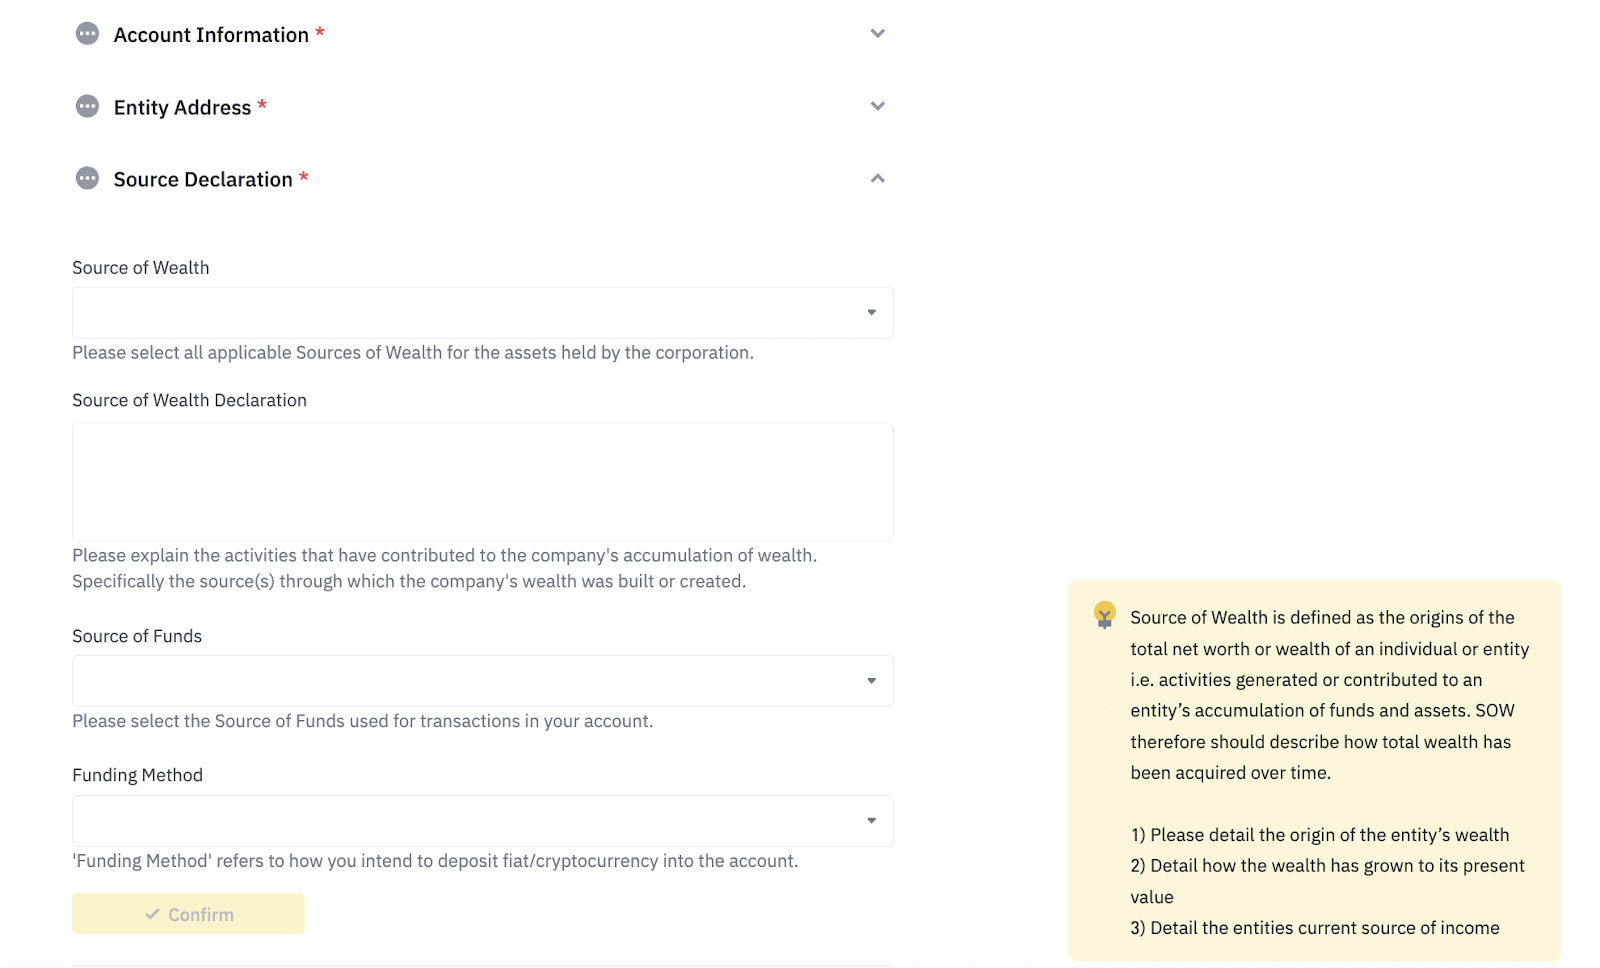
Task: Click the Account Information status dots icon
Action: coord(87,34)
